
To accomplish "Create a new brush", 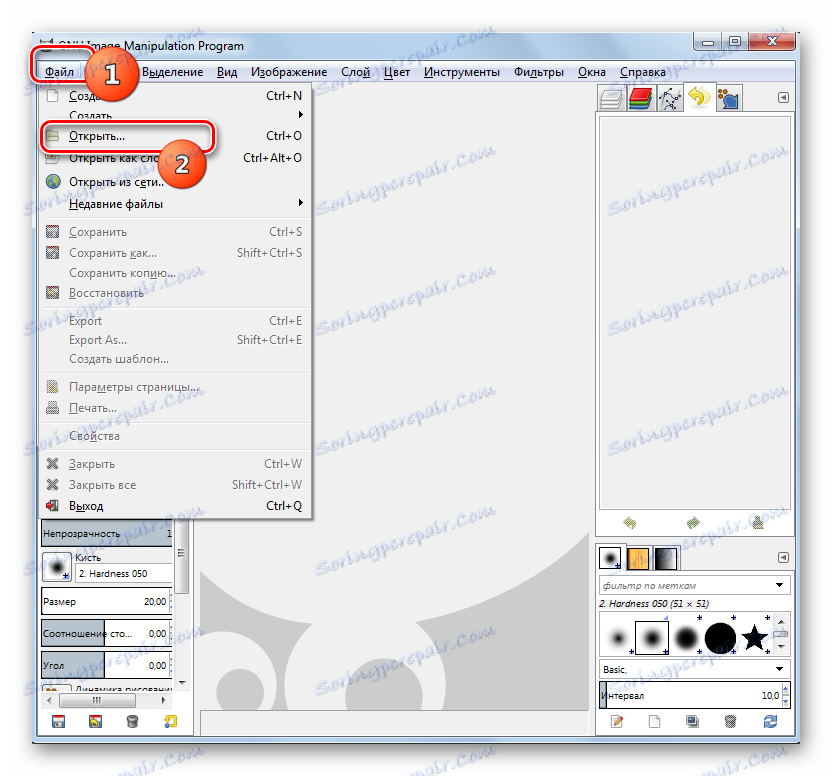I will click(x=655, y=721).
